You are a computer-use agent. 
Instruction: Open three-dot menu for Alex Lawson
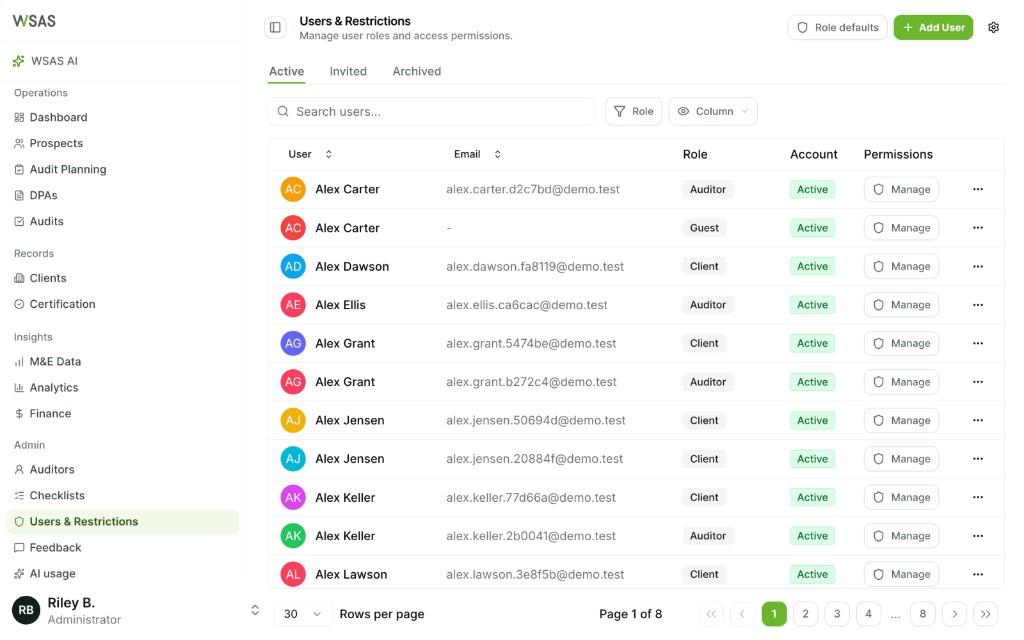pyautogui.click(x=978, y=575)
